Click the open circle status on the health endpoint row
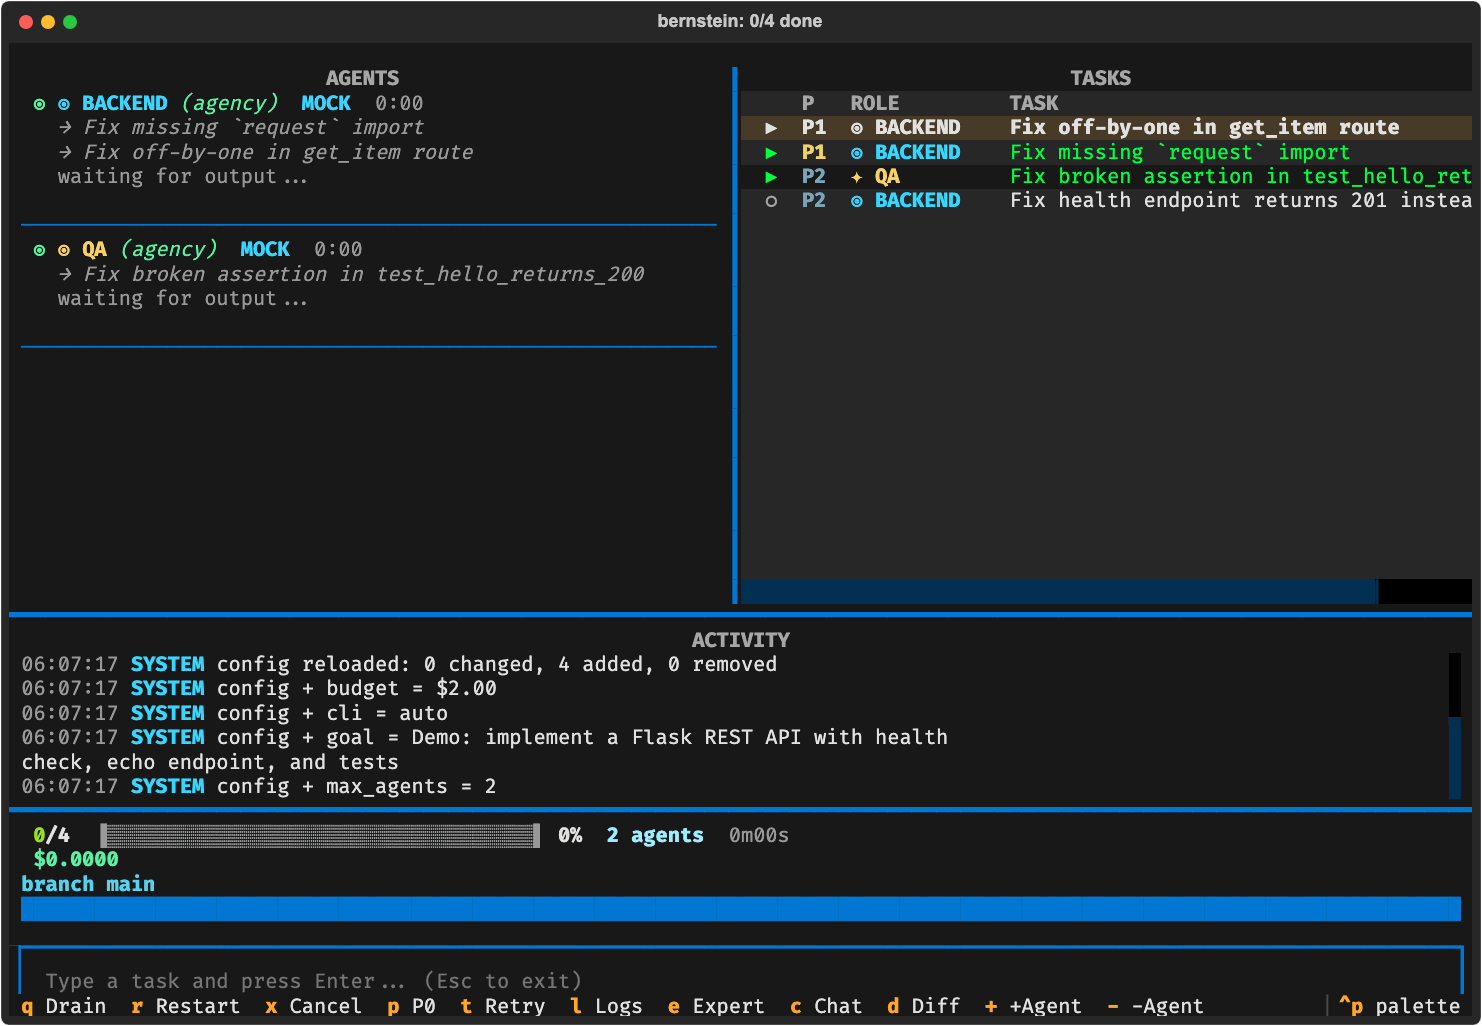This screenshot has height=1026, width=1482. pyautogui.click(x=771, y=201)
